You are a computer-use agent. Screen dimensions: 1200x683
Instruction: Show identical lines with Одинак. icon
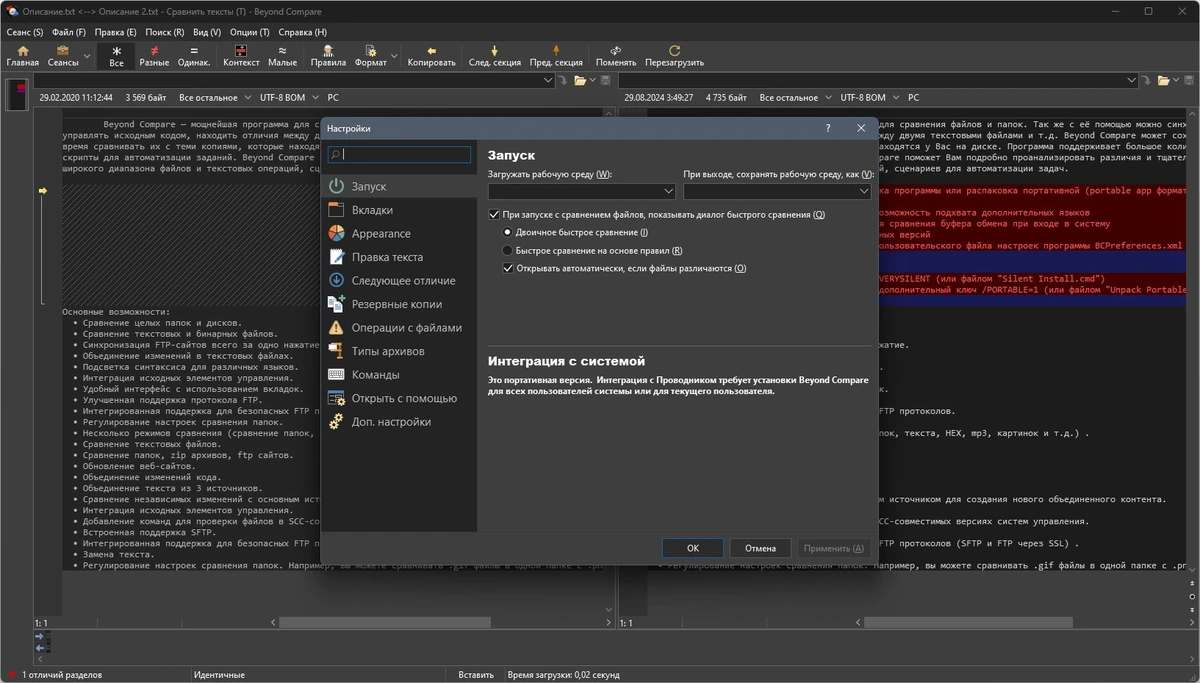194,56
